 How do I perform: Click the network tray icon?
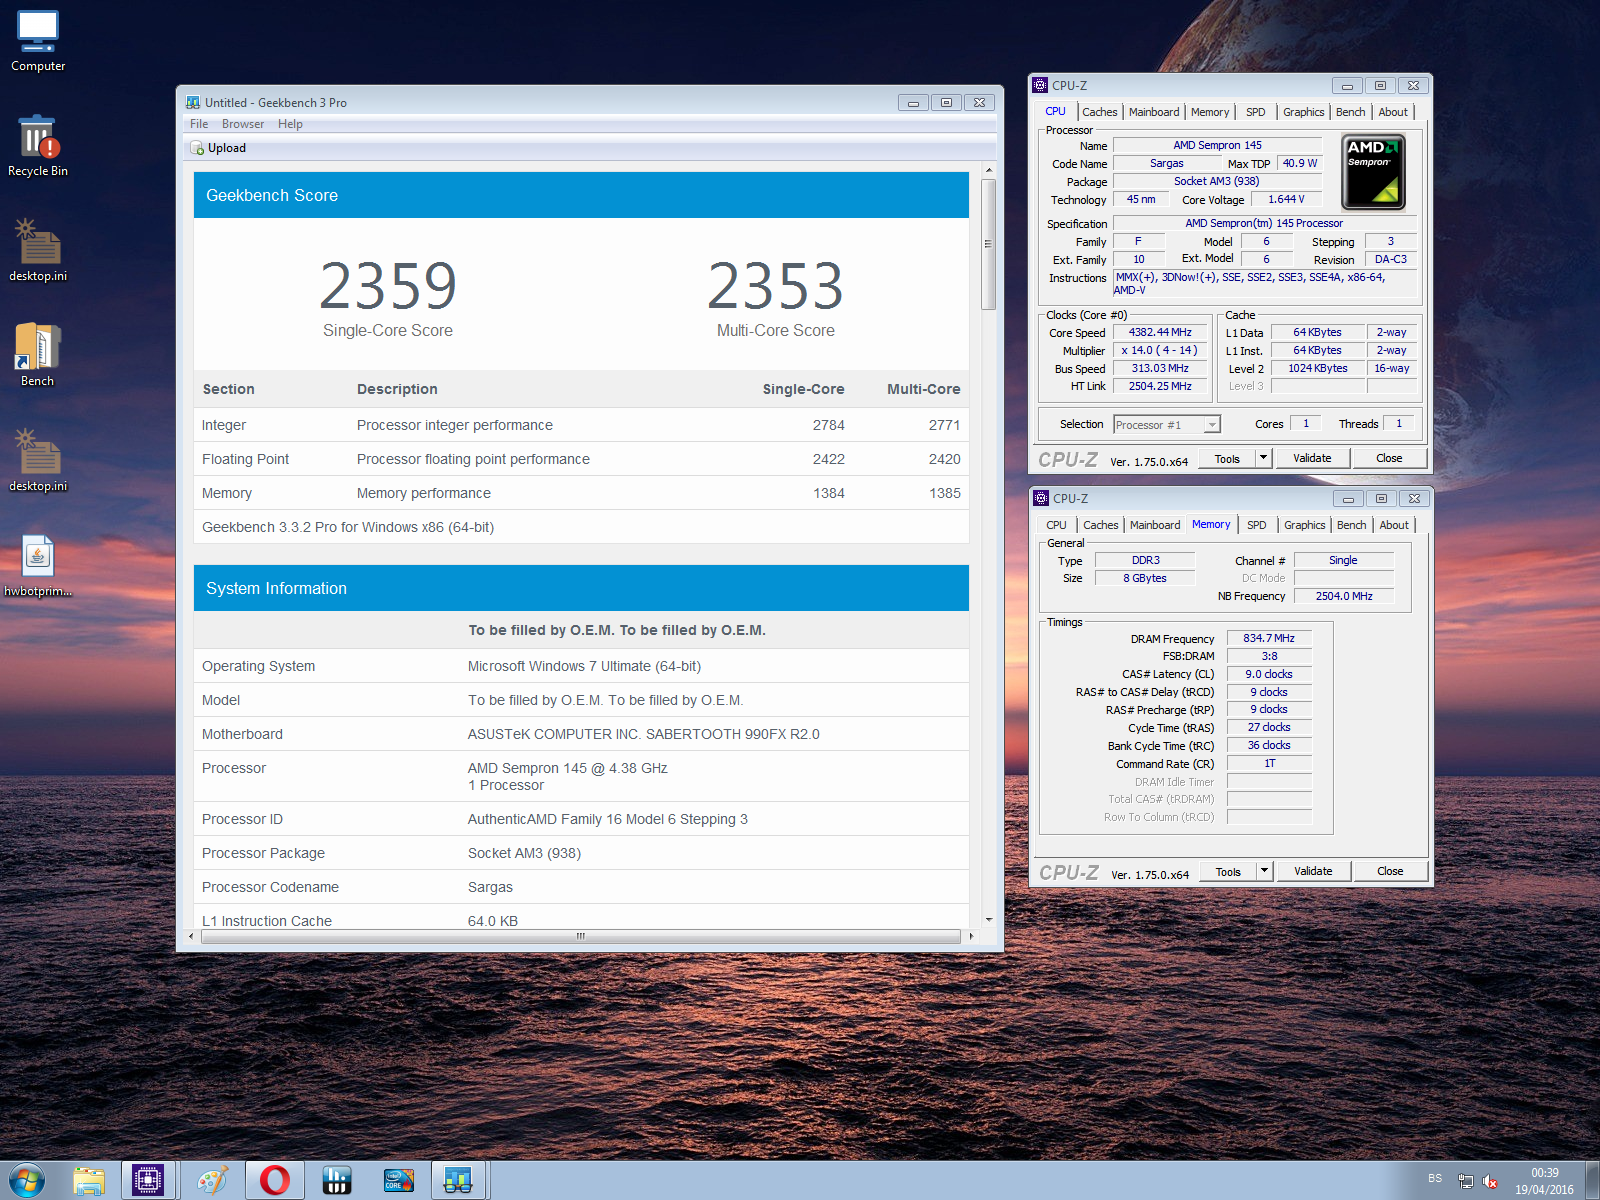coord(1466,1181)
